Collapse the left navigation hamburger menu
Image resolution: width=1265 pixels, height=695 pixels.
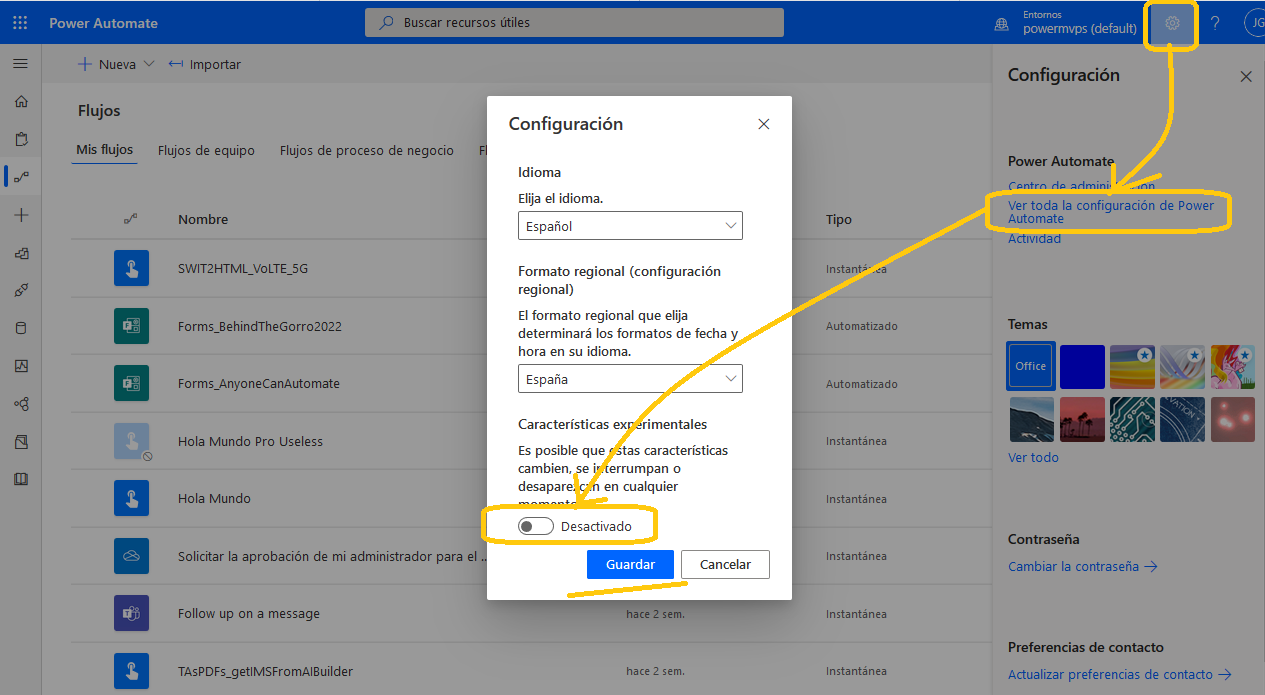(20, 64)
